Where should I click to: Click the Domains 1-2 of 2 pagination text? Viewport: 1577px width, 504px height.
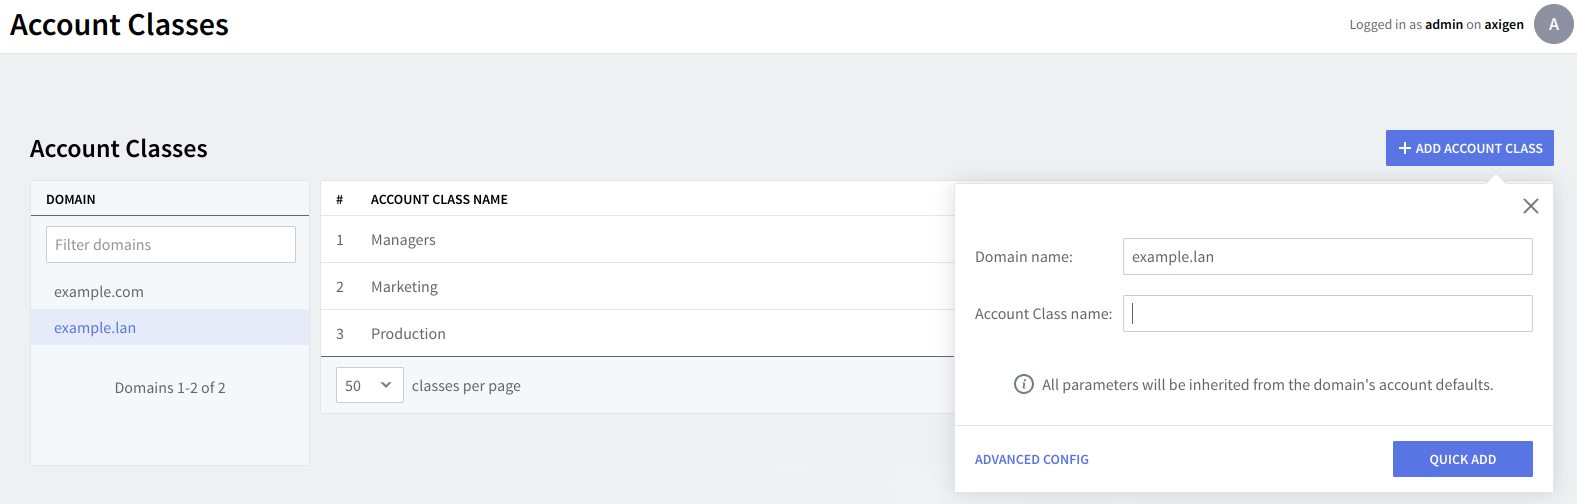(170, 388)
